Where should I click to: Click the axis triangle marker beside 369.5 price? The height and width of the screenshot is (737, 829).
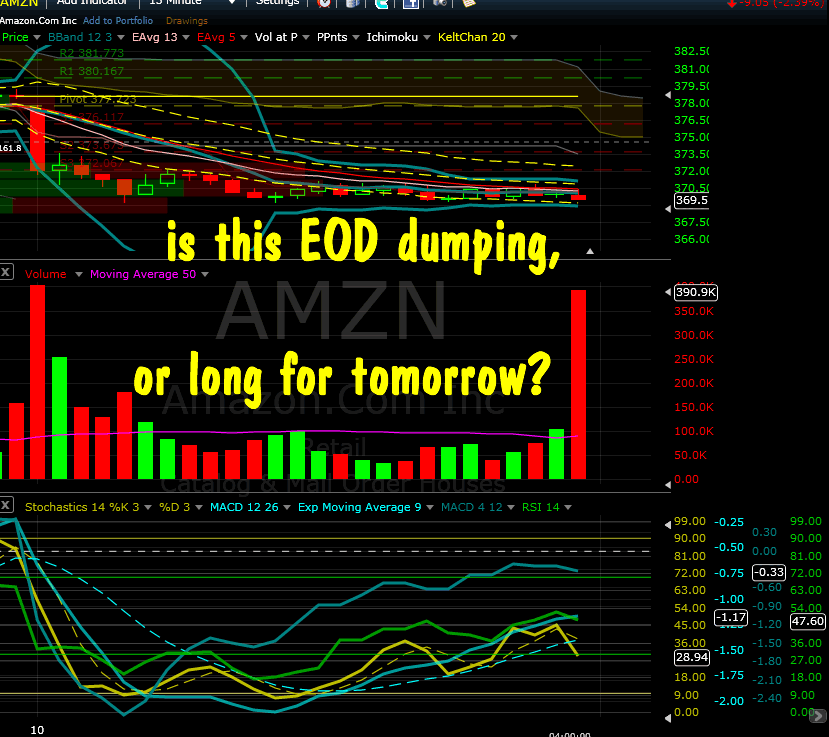click(668, 209)
